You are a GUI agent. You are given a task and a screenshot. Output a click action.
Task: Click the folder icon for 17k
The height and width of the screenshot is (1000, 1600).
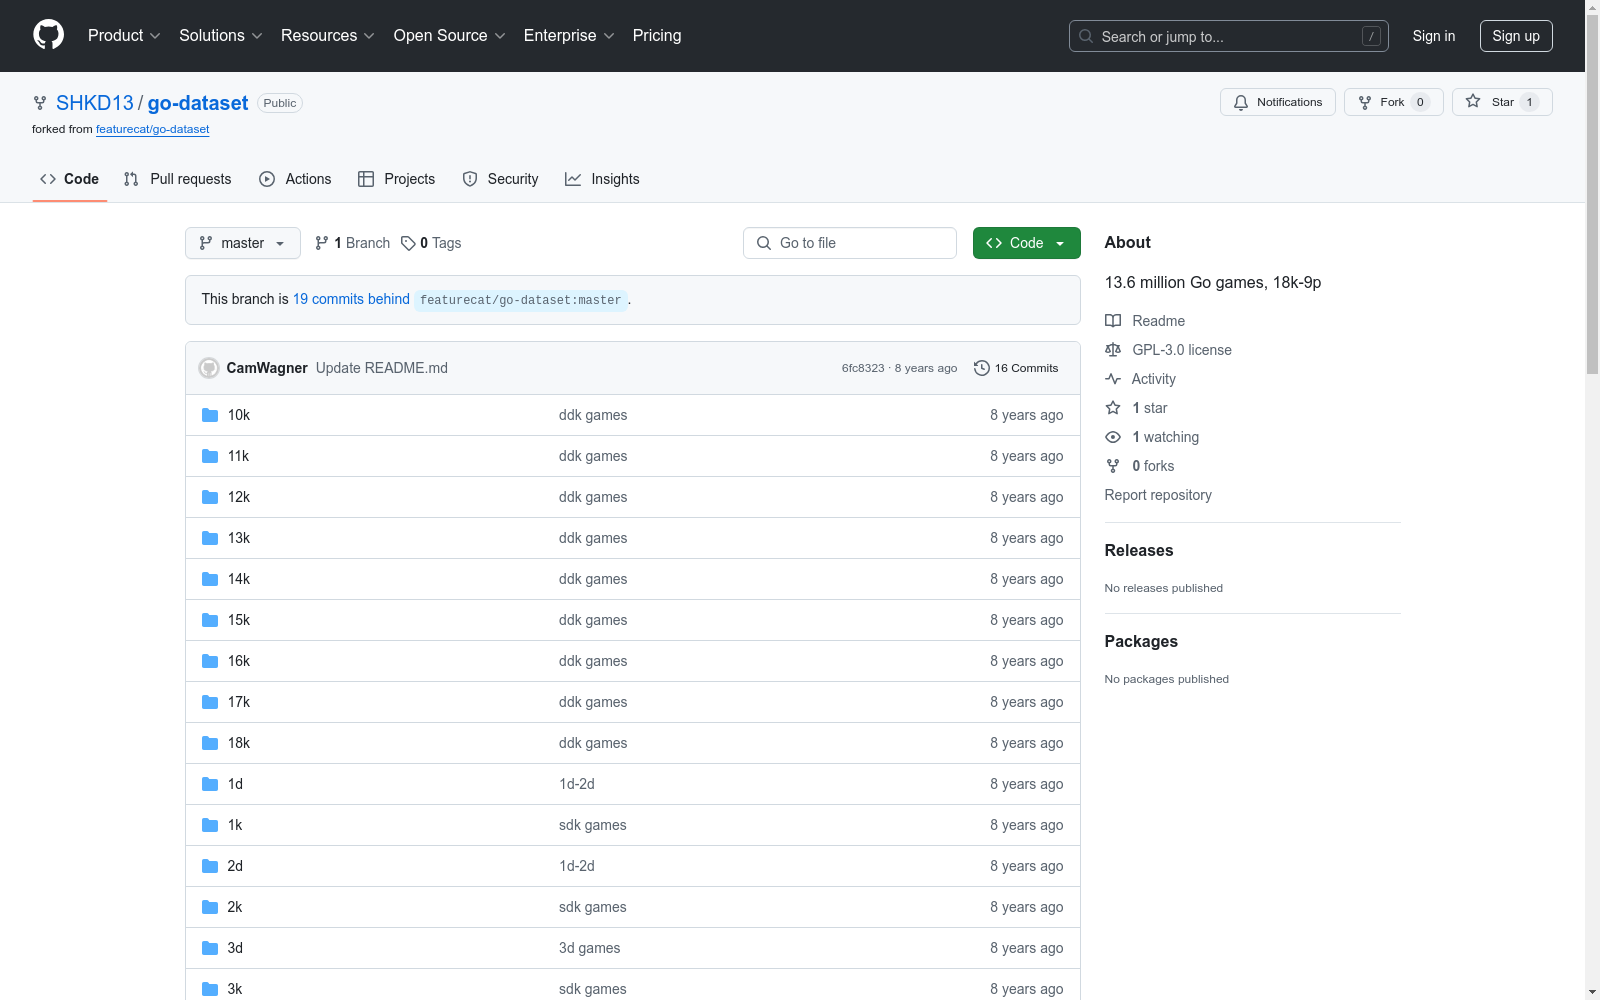[x=210, y=702]
